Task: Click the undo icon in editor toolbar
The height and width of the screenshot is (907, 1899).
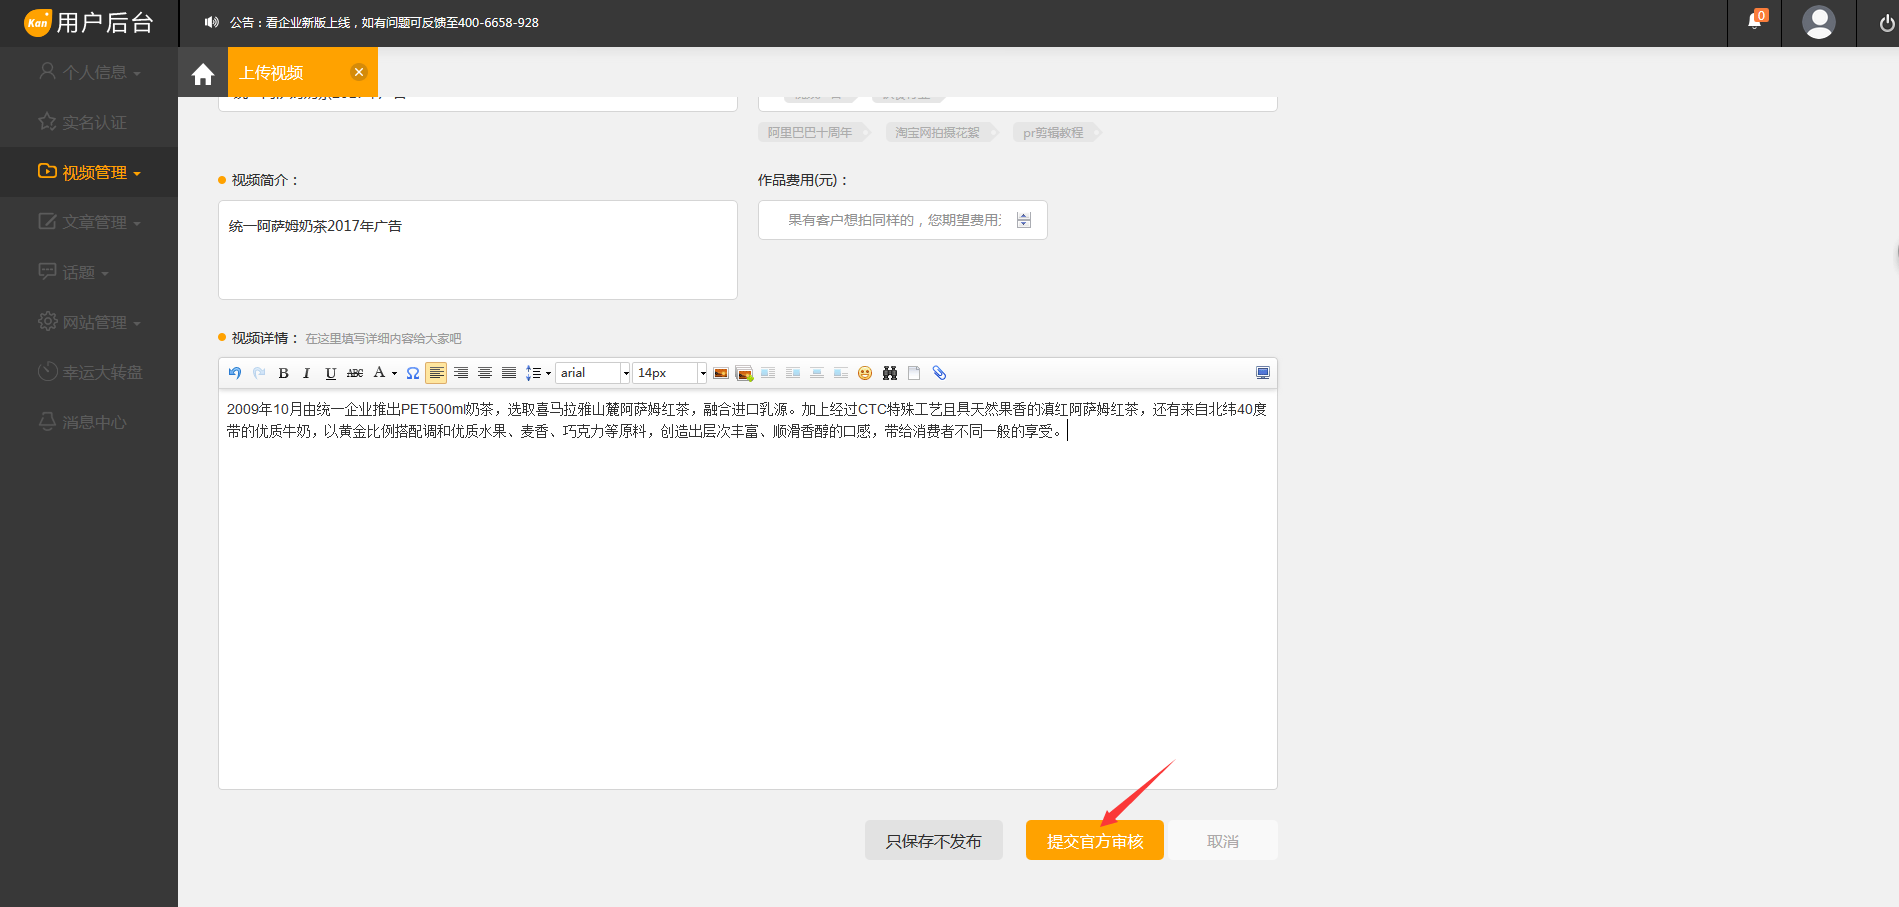Action: tap(235, 373)
